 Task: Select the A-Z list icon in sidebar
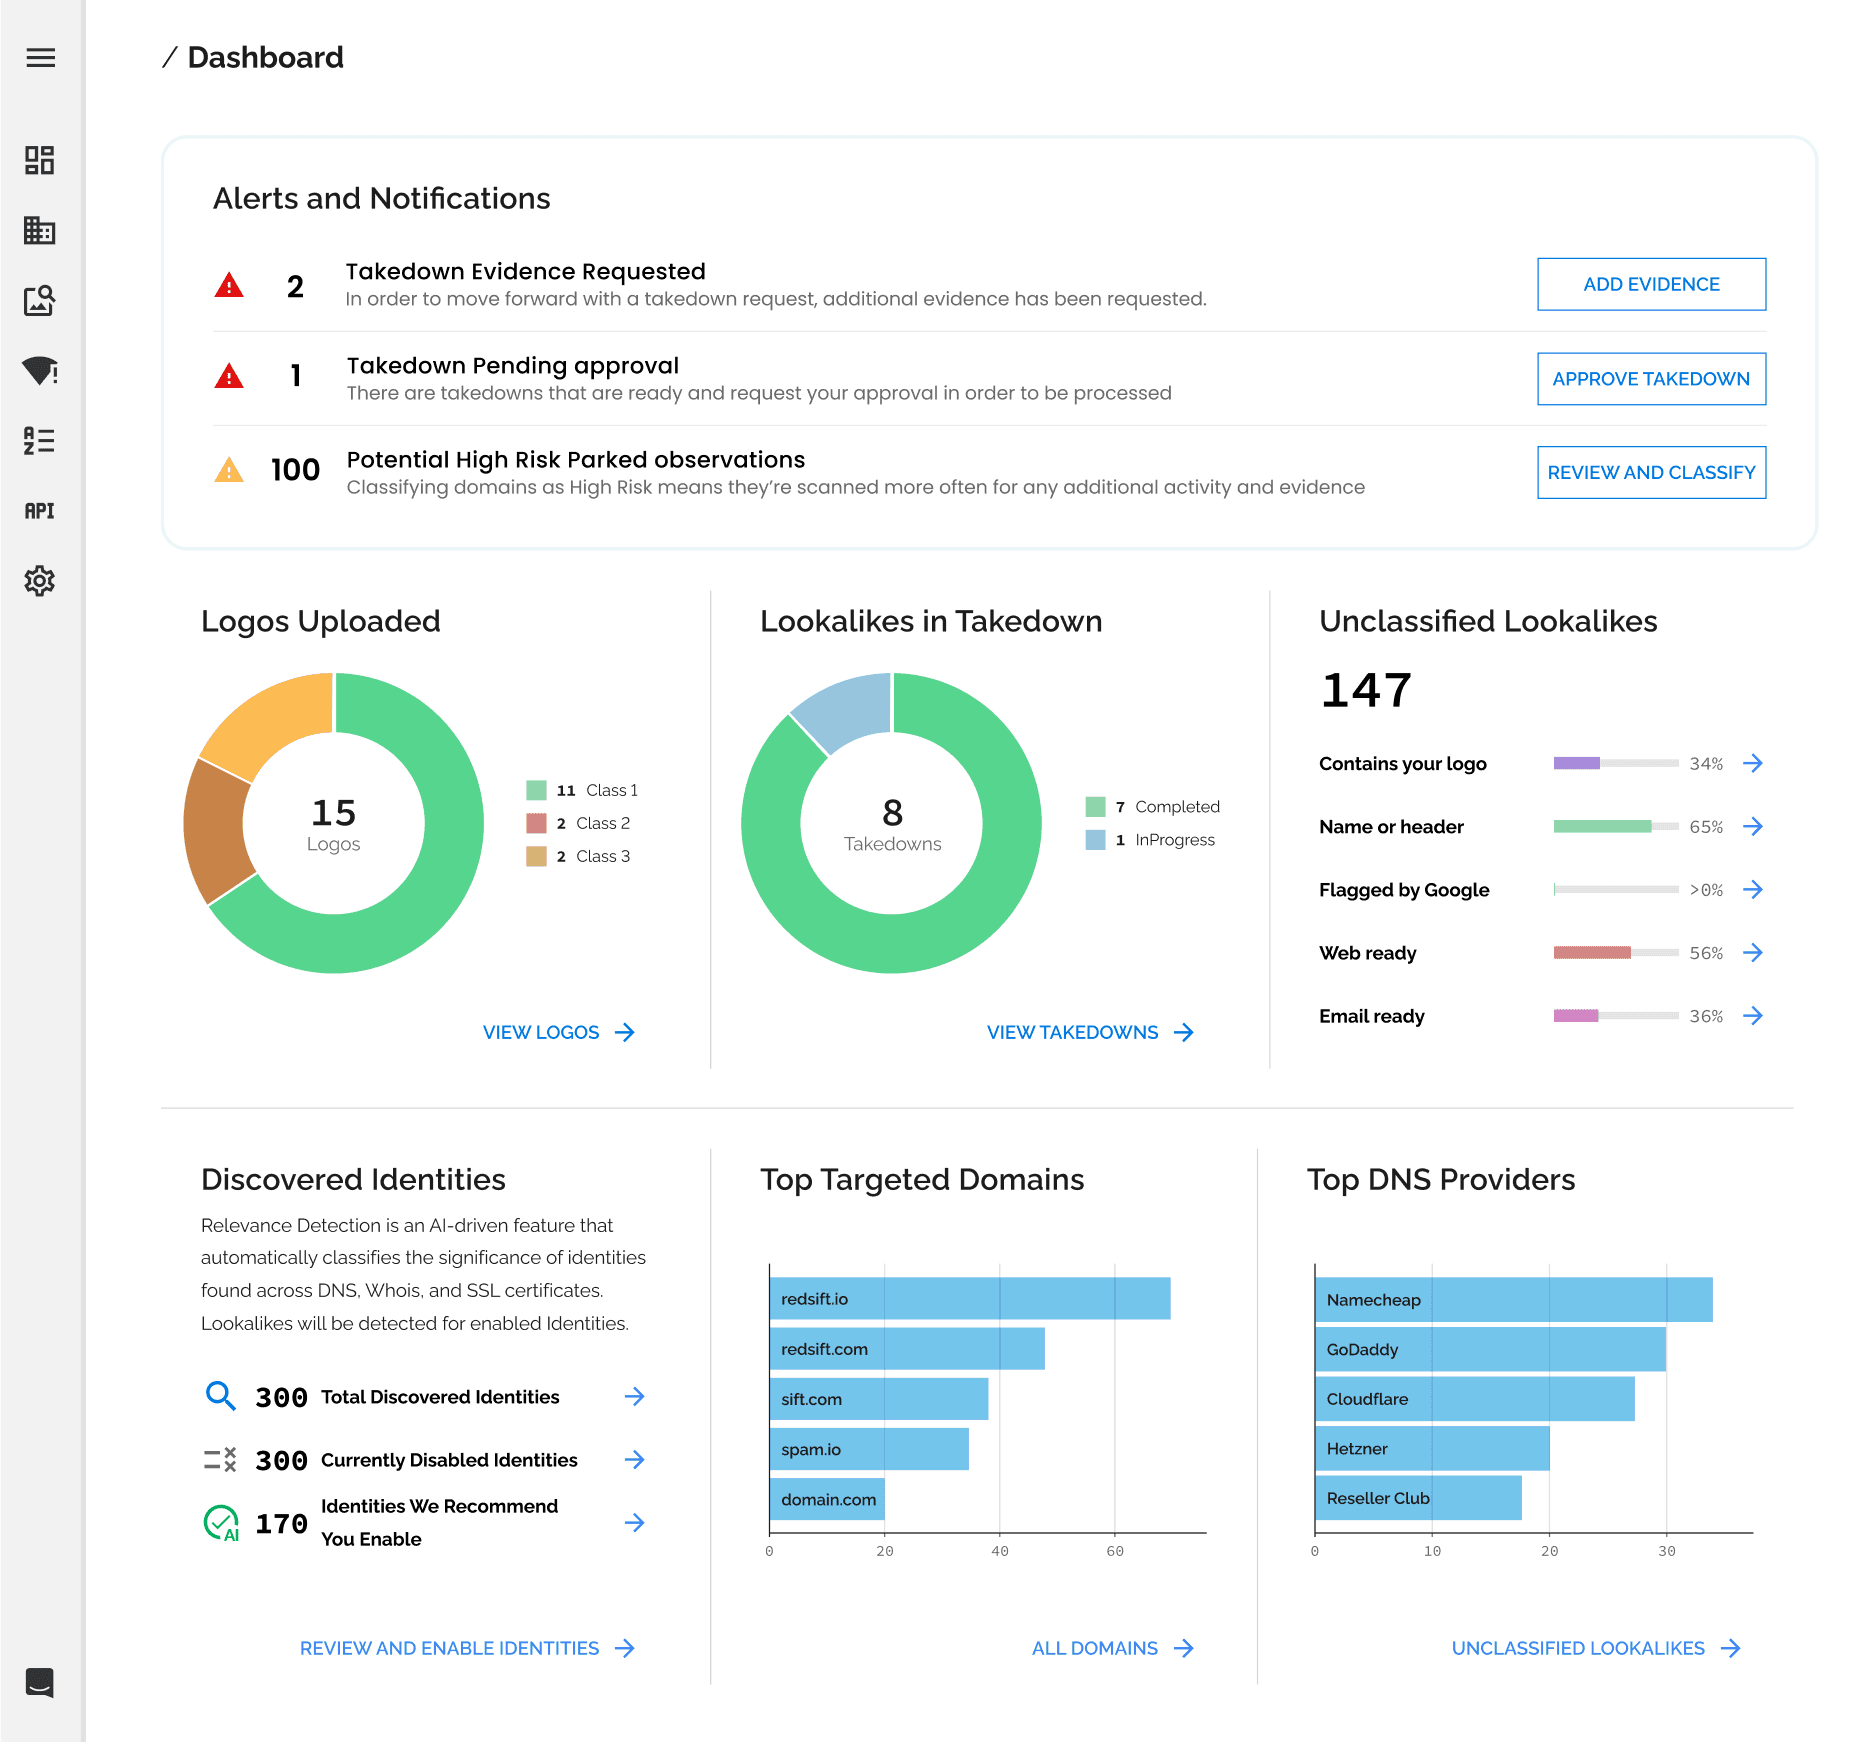coord(40,441)
